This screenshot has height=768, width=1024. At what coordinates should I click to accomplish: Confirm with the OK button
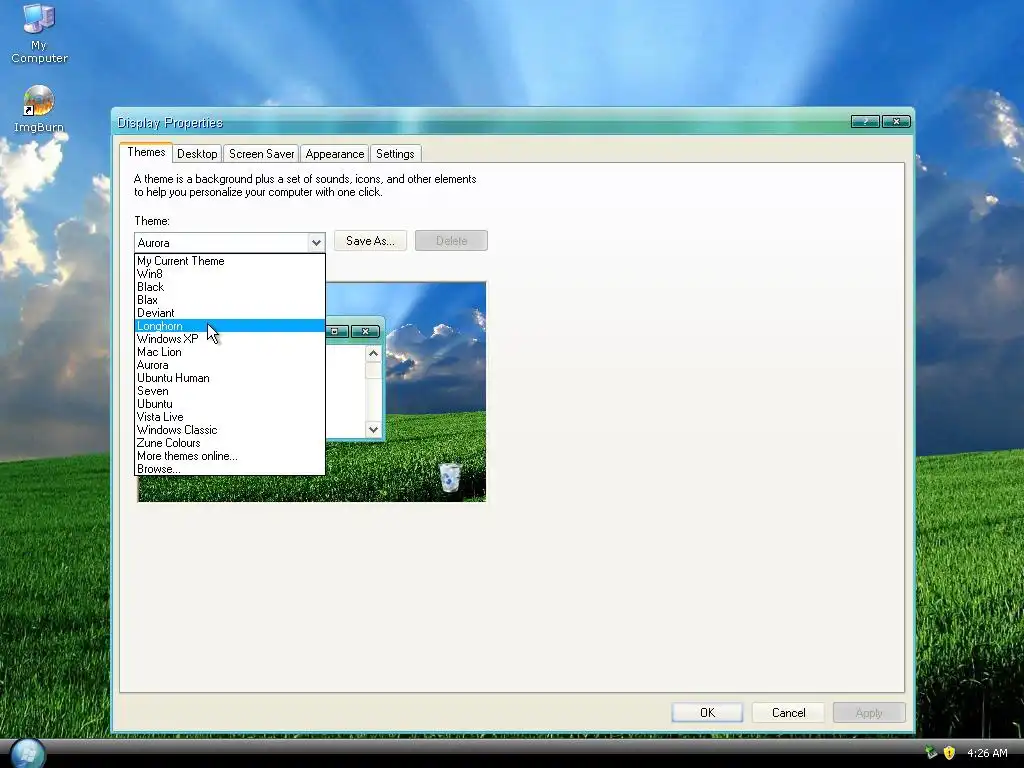tap(707, 712)
